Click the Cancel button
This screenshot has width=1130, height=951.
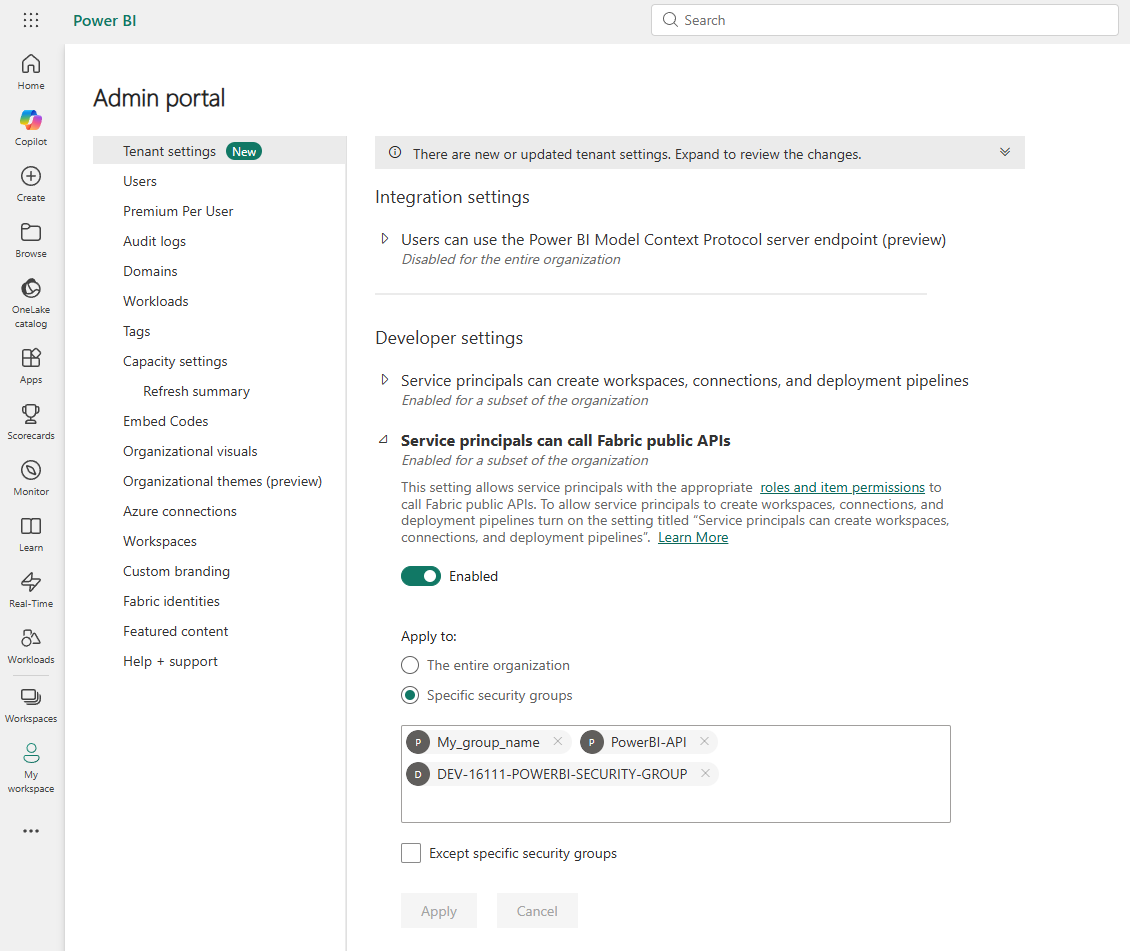point(537,911)
